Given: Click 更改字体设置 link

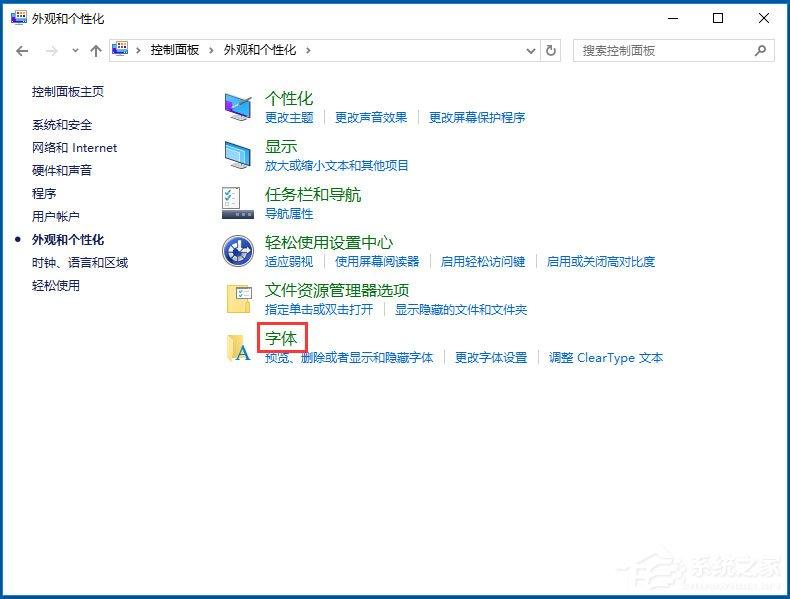Looking at the screenshot, I should coord(491,358).
